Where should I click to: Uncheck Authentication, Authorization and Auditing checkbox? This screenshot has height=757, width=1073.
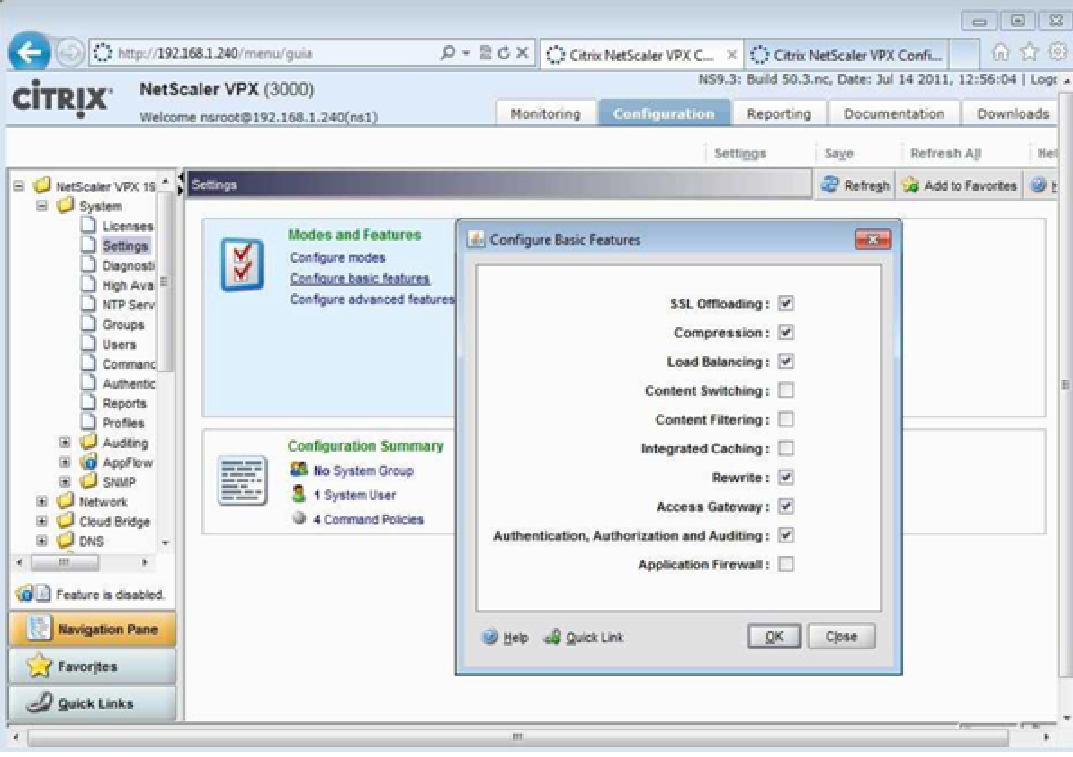(786, 535)
